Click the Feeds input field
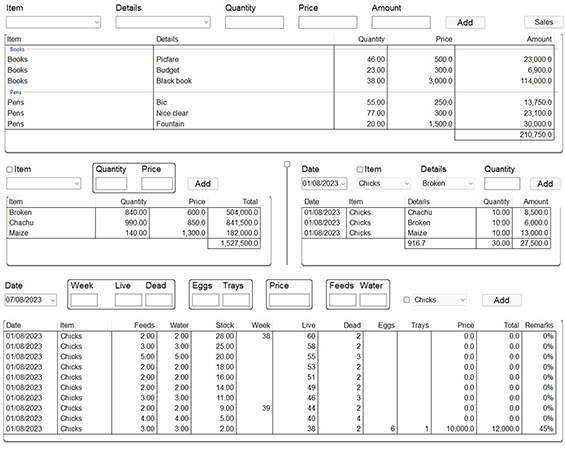565x452 pixels. tap(343, 300)
